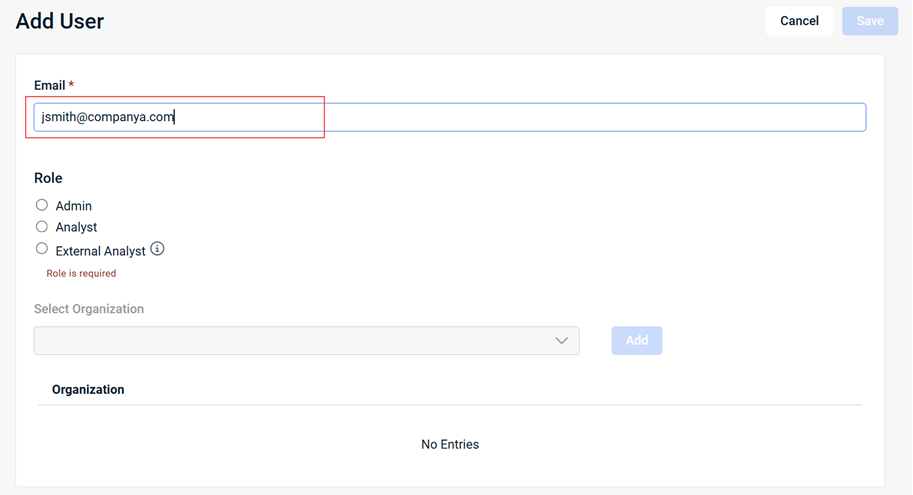Open the Select Organization dropdown field
The image size is (913, 495).
coord(290,341)
